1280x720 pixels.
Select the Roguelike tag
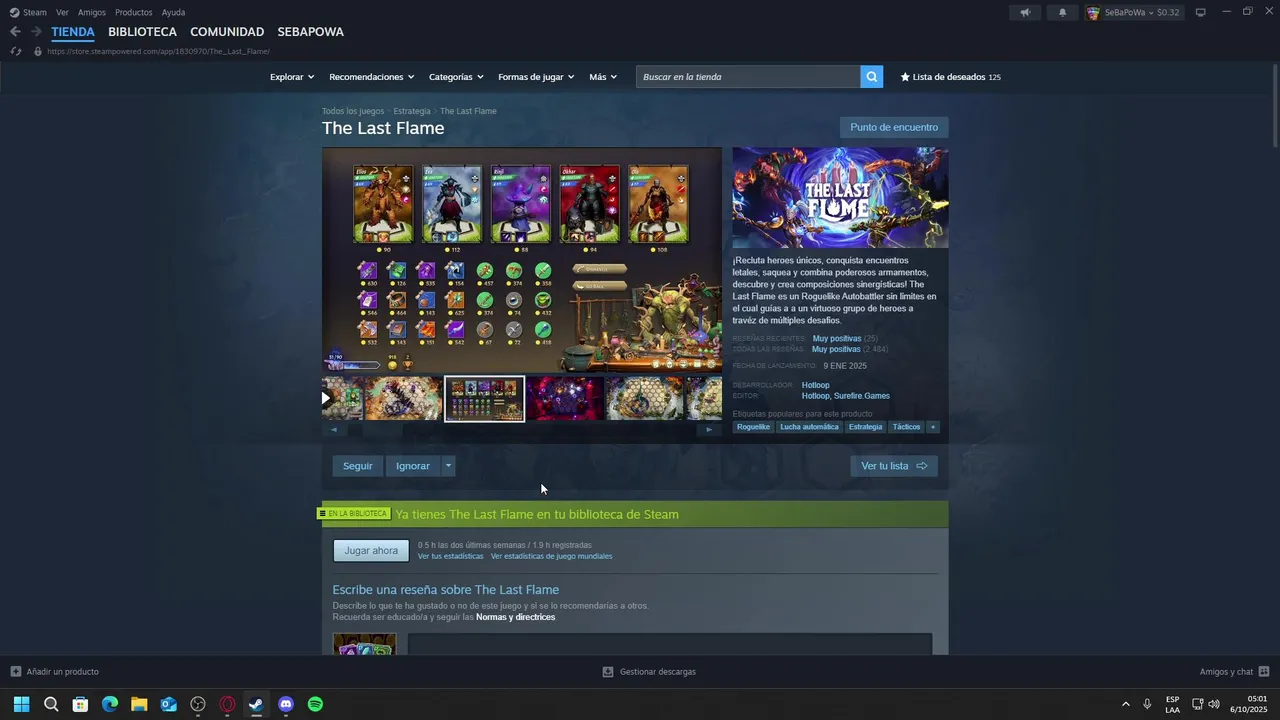tap(753, 427)
